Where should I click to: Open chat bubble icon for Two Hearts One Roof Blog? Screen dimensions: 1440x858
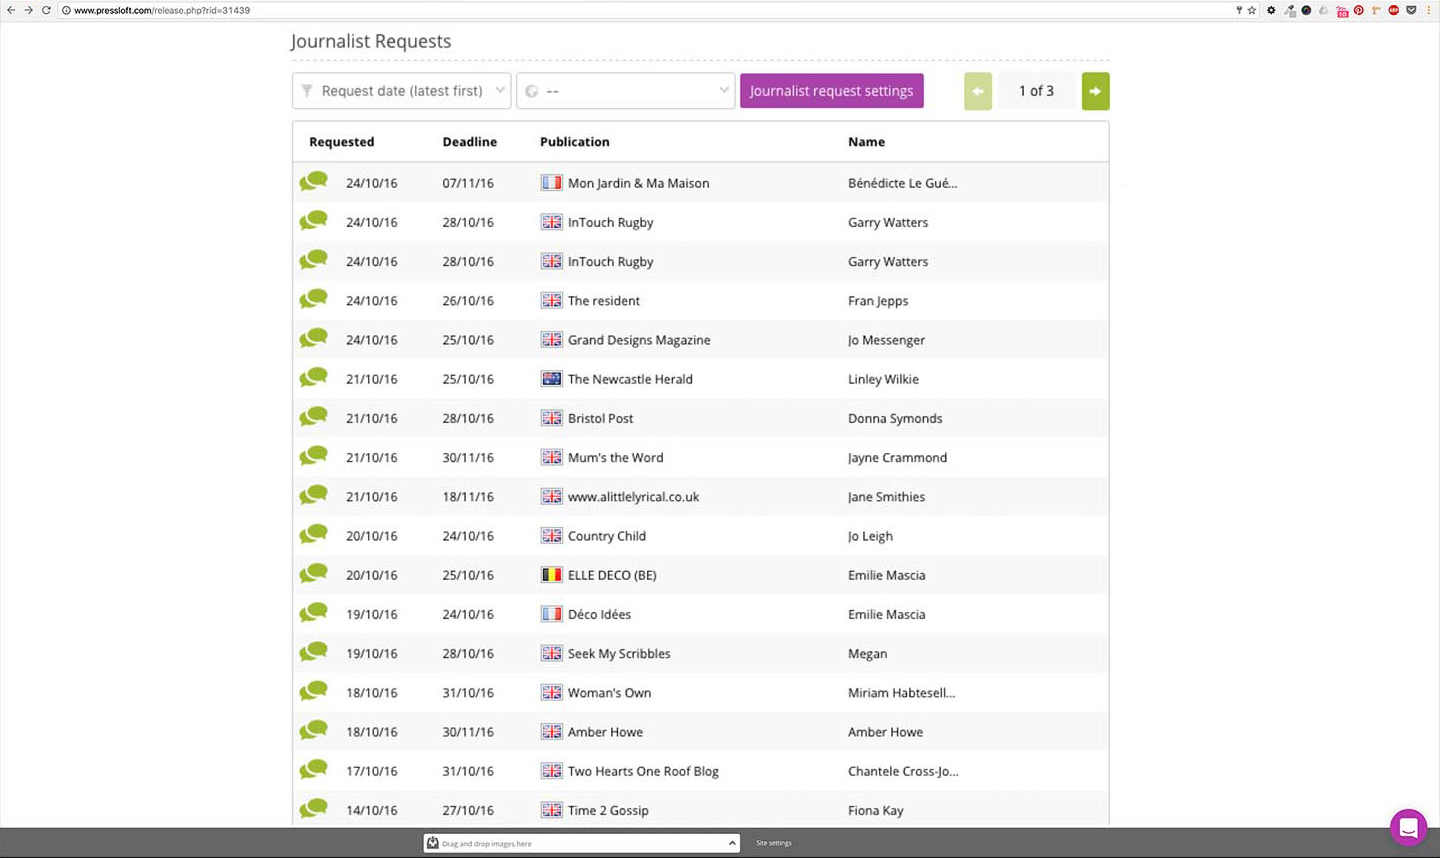click(313, 769)
